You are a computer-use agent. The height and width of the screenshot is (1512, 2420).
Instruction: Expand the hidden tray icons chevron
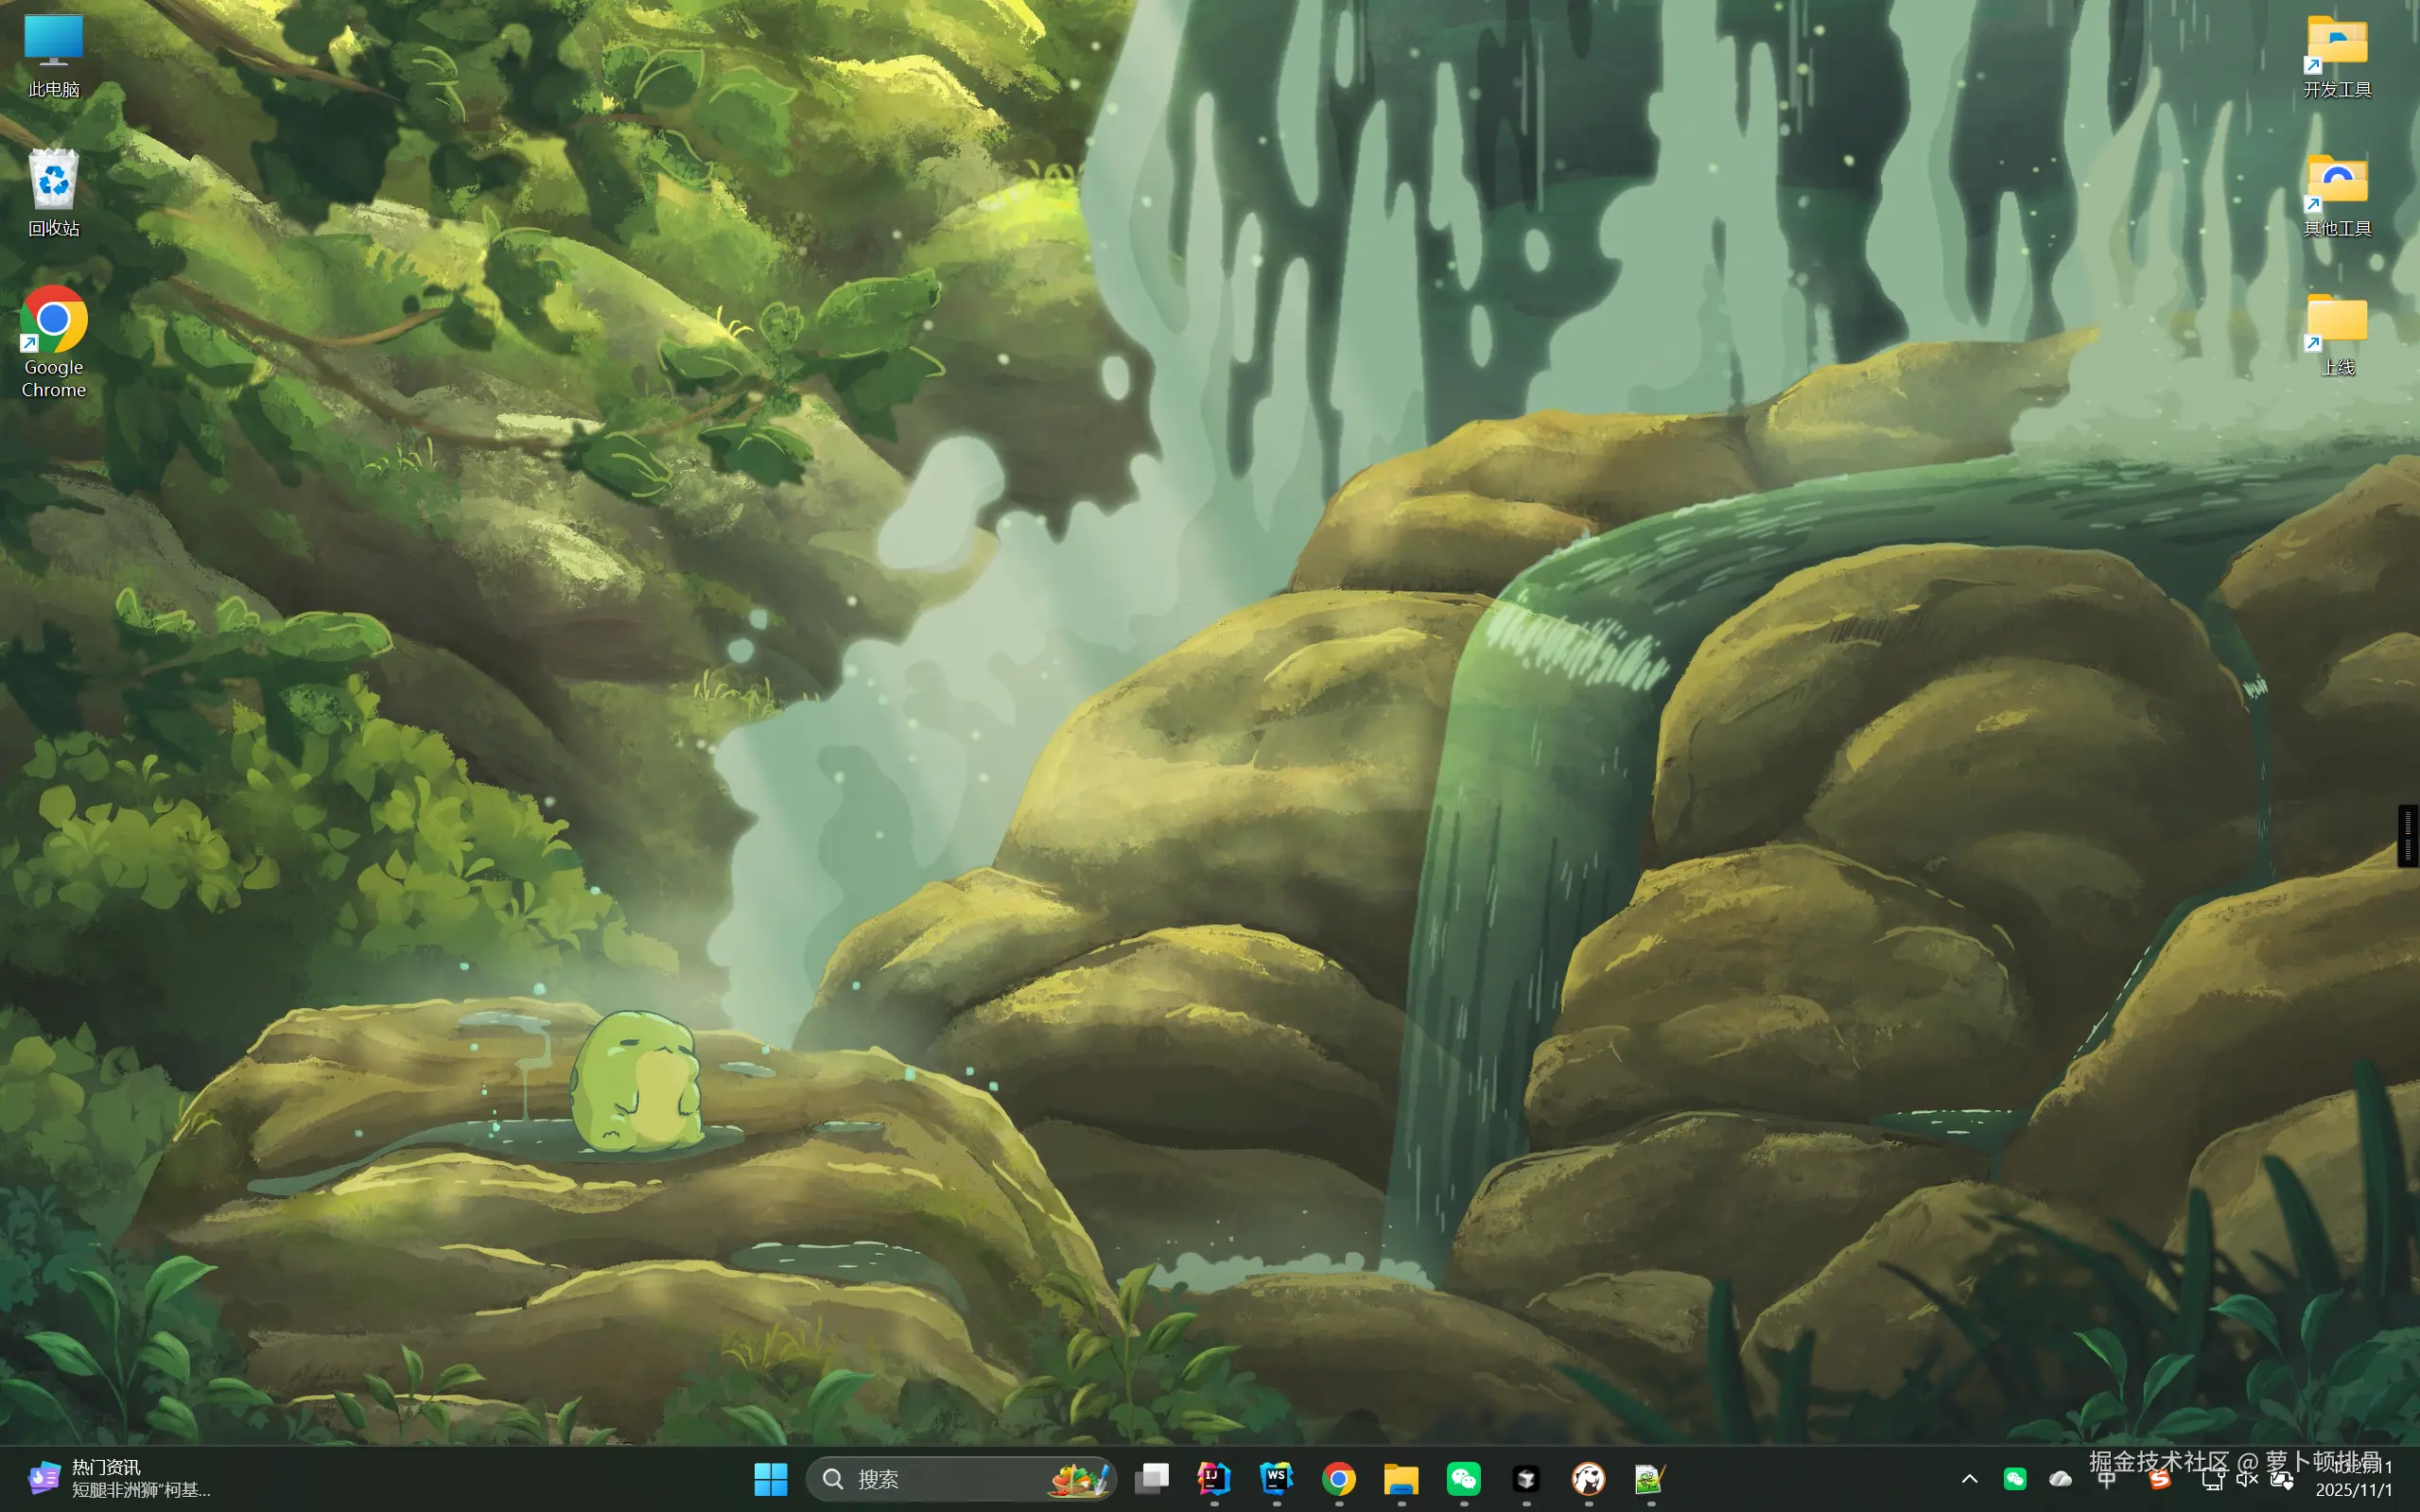tap(1969, 1478)
